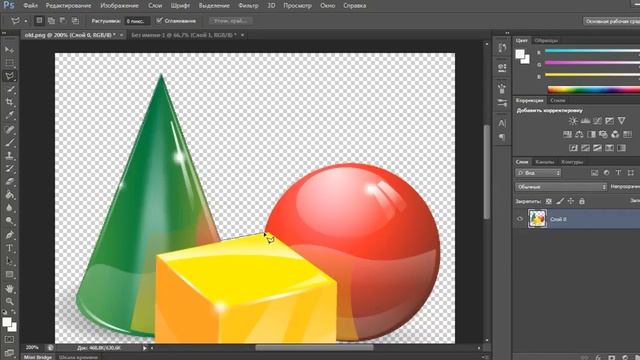Toggle Quick Mask mode
Screen dimensions: 640x360
[x=9, y=339]
